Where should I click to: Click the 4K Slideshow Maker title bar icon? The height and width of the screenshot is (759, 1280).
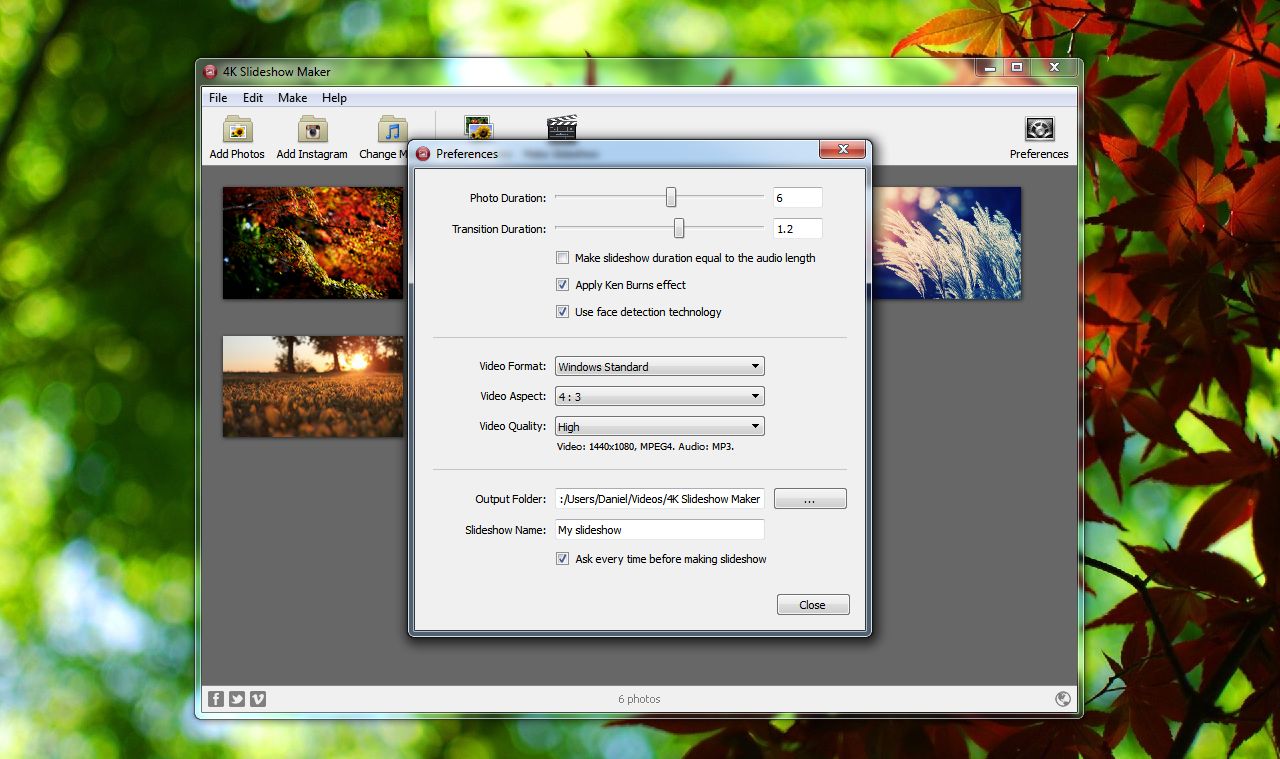[210, 71]
